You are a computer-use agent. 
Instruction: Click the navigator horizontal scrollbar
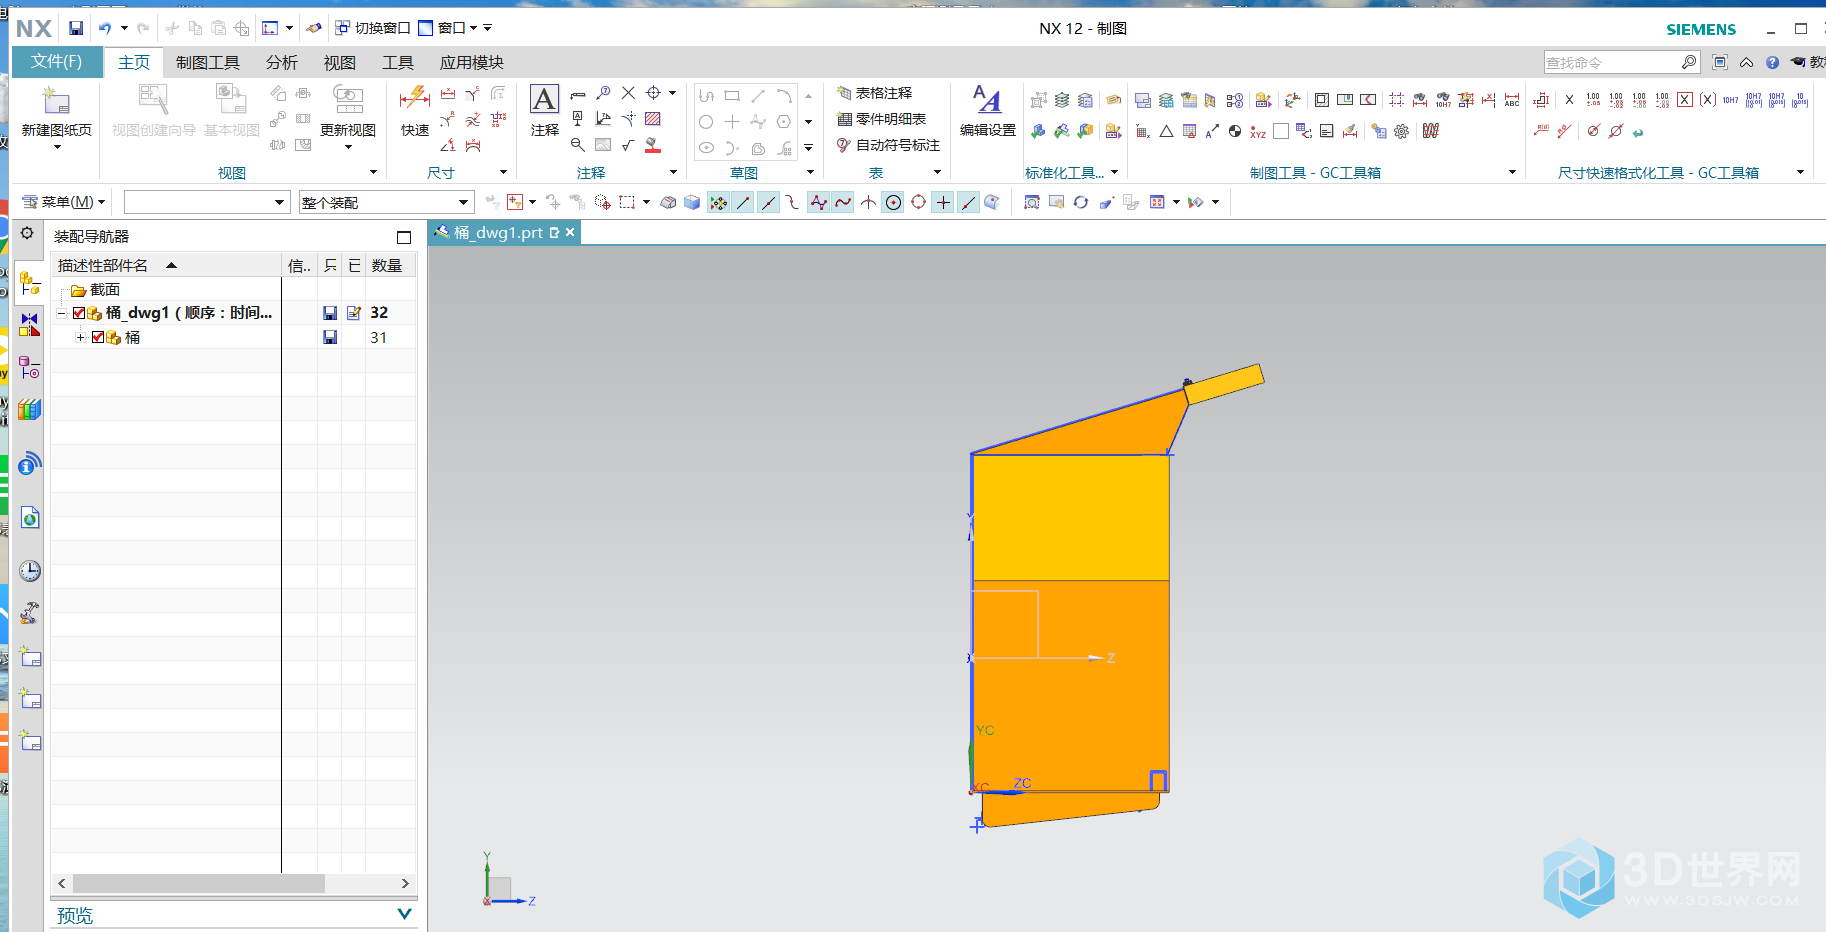[198, 884]
